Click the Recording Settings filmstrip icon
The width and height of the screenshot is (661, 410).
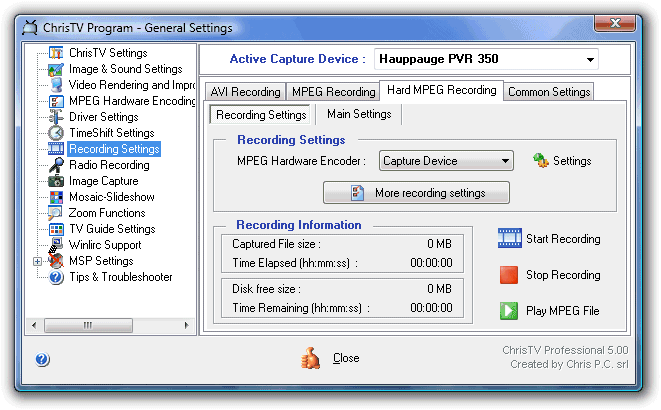pos(56,149)
